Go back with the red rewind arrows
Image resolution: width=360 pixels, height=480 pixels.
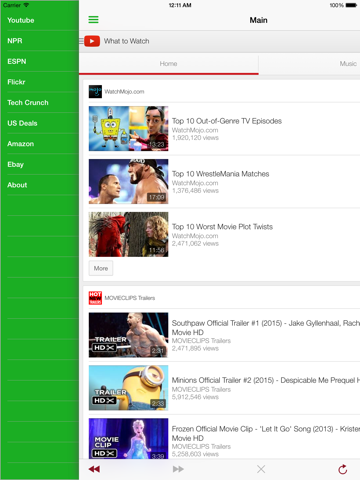coord(94,469)
